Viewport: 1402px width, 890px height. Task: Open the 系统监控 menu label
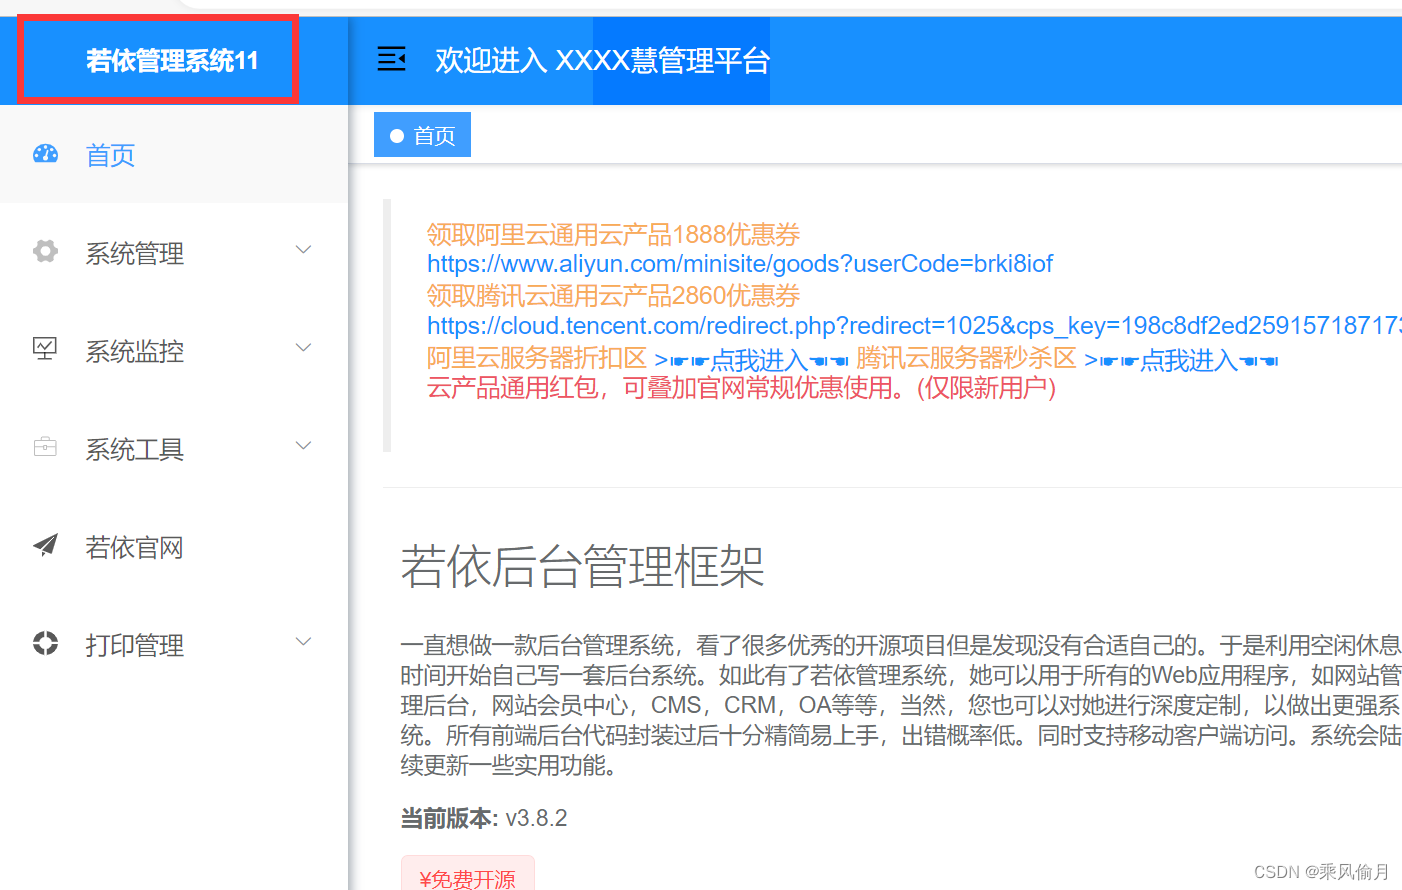(x=135, y=351)
